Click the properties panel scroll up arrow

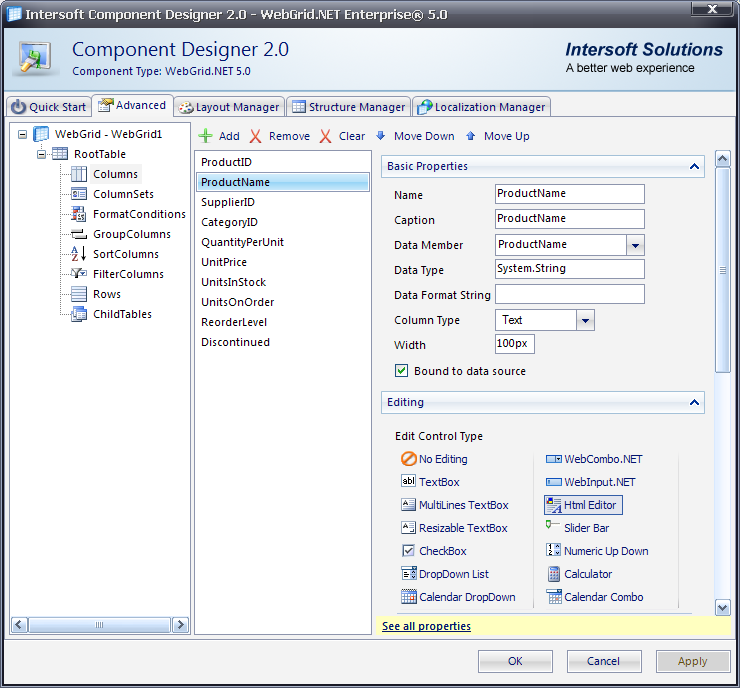pos(723,159)
